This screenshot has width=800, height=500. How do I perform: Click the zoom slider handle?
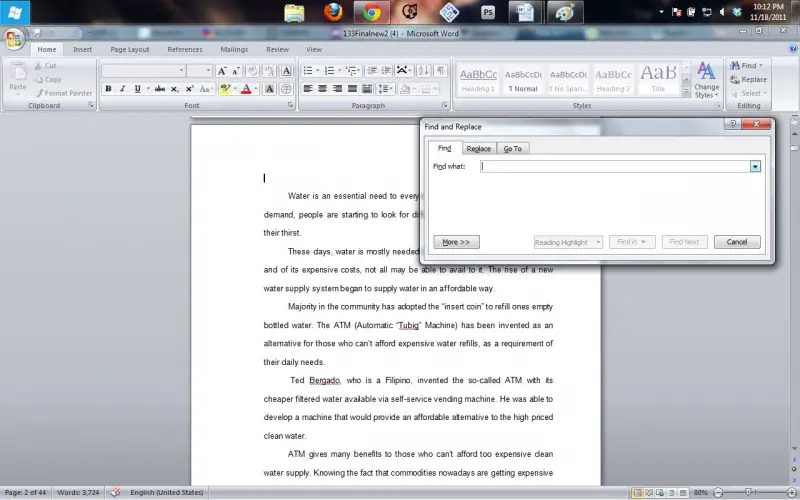click(748, 492)
